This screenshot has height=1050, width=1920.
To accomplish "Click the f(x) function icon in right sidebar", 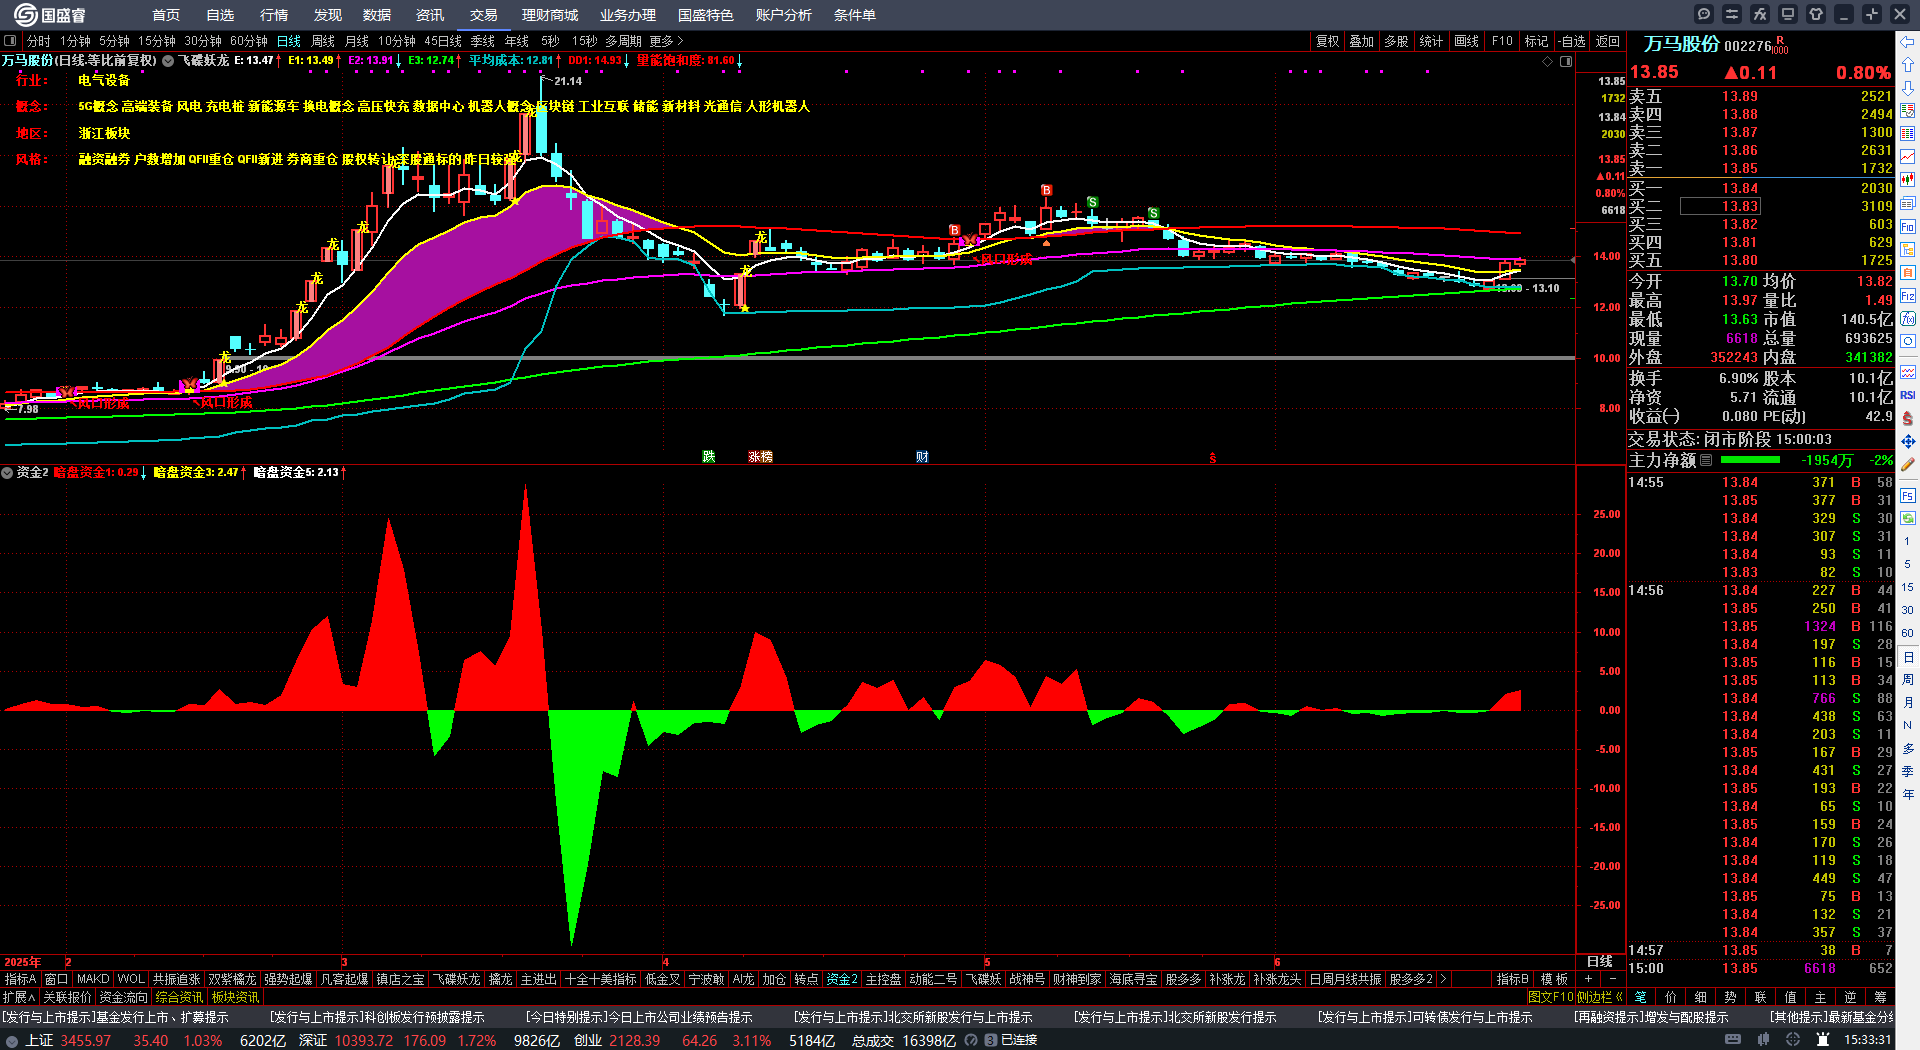I will pyautogui.click(x=1908, y=319).
